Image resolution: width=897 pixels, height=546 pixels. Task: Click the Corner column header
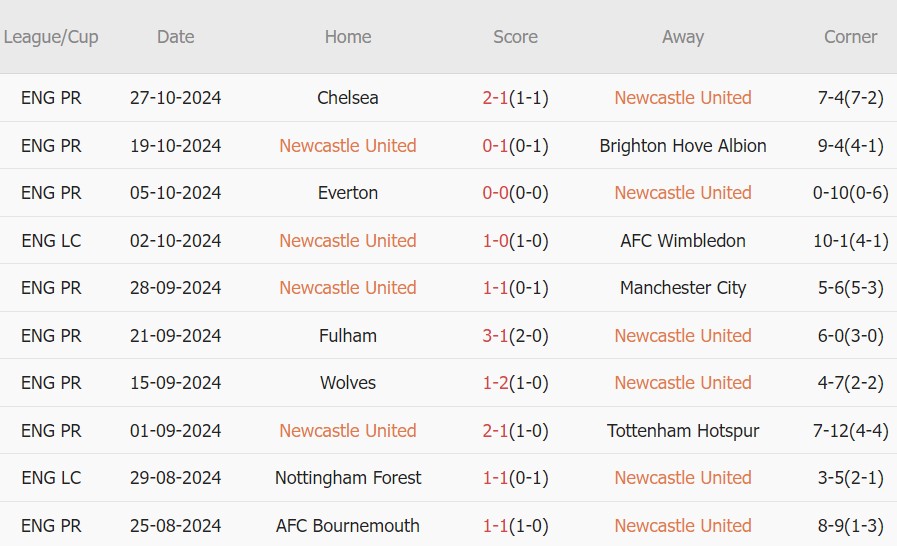[850, 37]
